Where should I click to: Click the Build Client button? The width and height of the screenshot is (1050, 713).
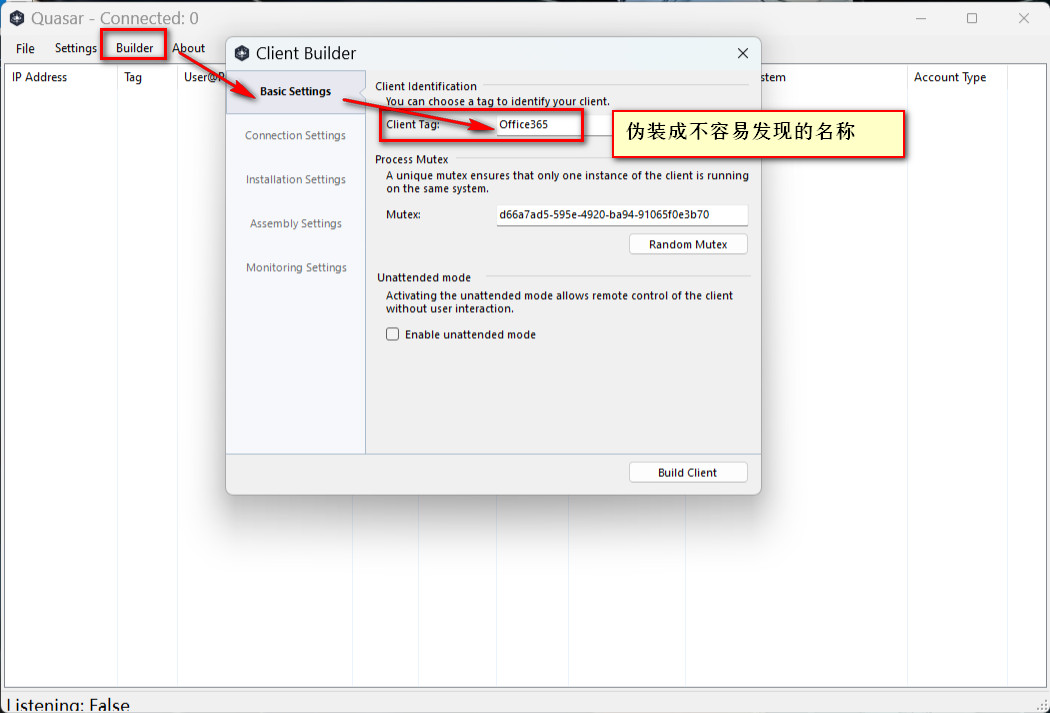point(688,473)
